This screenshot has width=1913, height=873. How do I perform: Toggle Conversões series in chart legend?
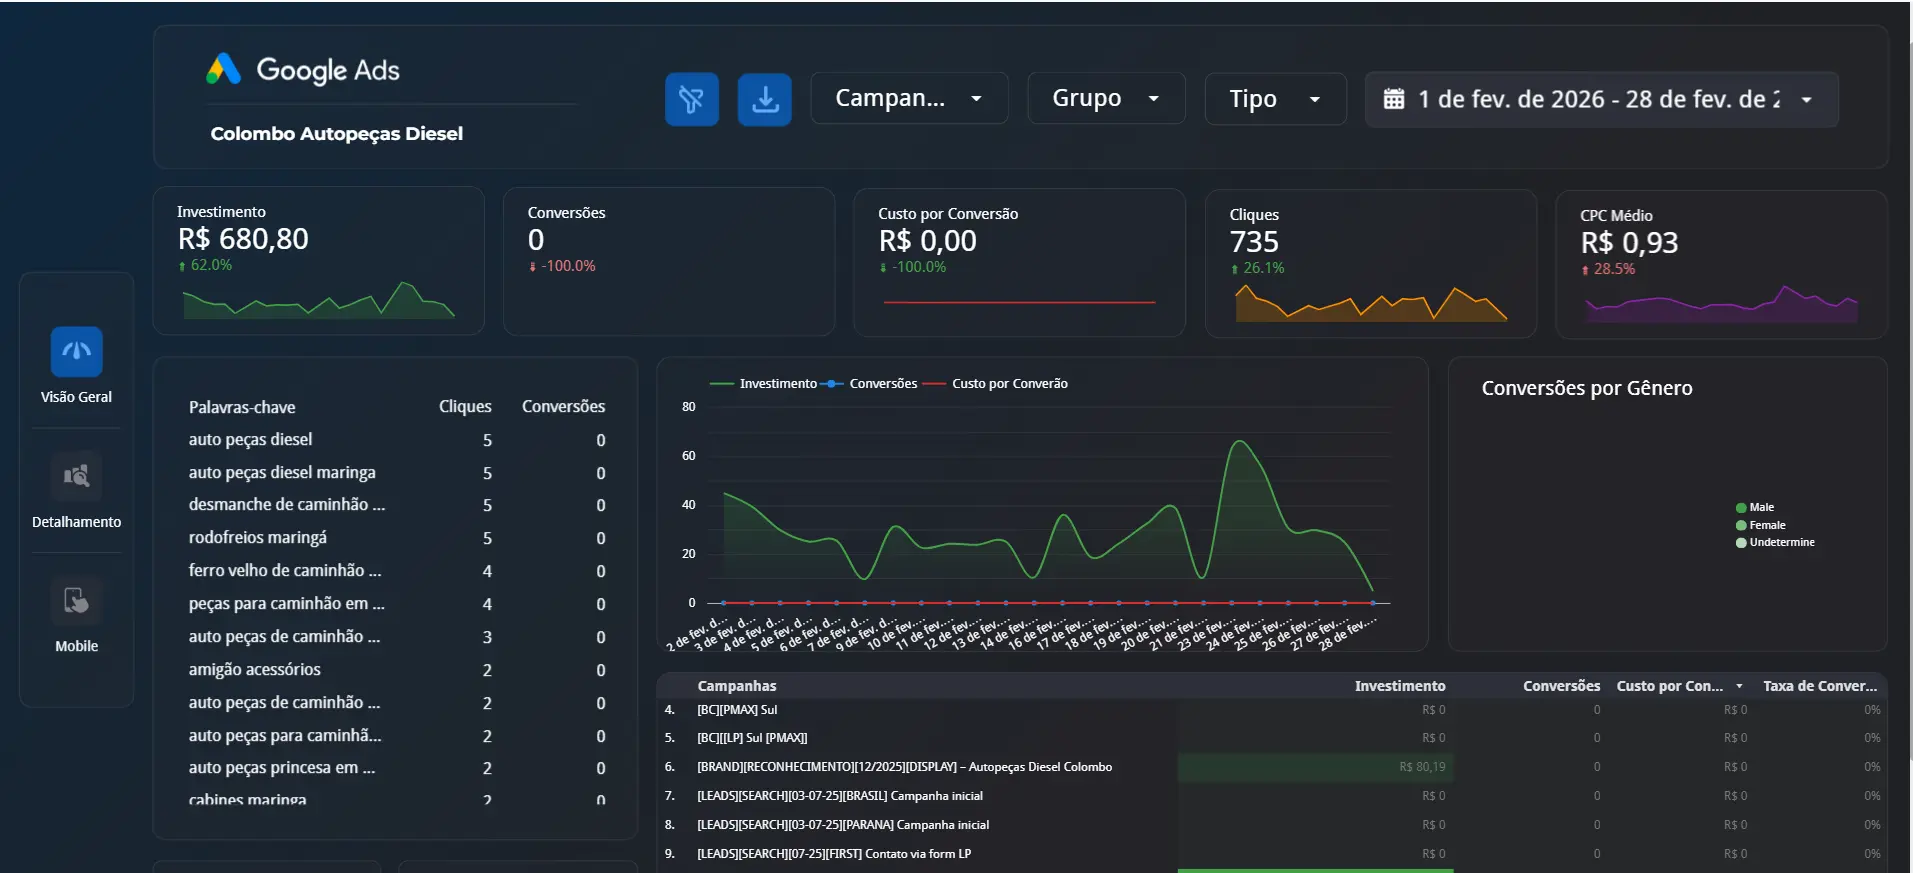tap(882, 384)
